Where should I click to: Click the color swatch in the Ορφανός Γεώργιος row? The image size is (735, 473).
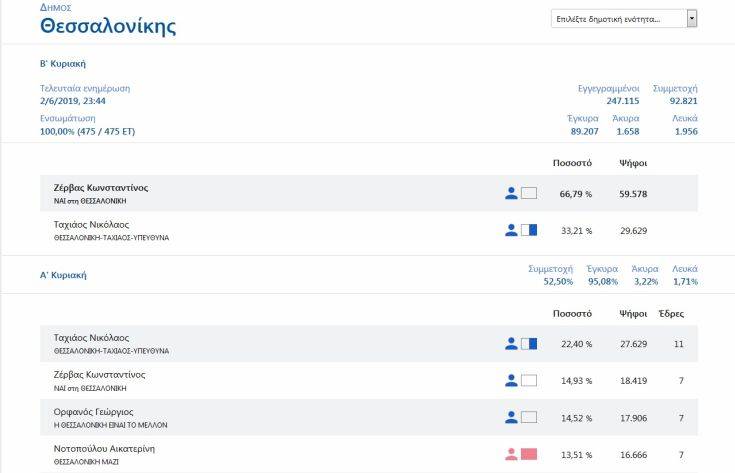pyautogui.click(x=529, y=417)
